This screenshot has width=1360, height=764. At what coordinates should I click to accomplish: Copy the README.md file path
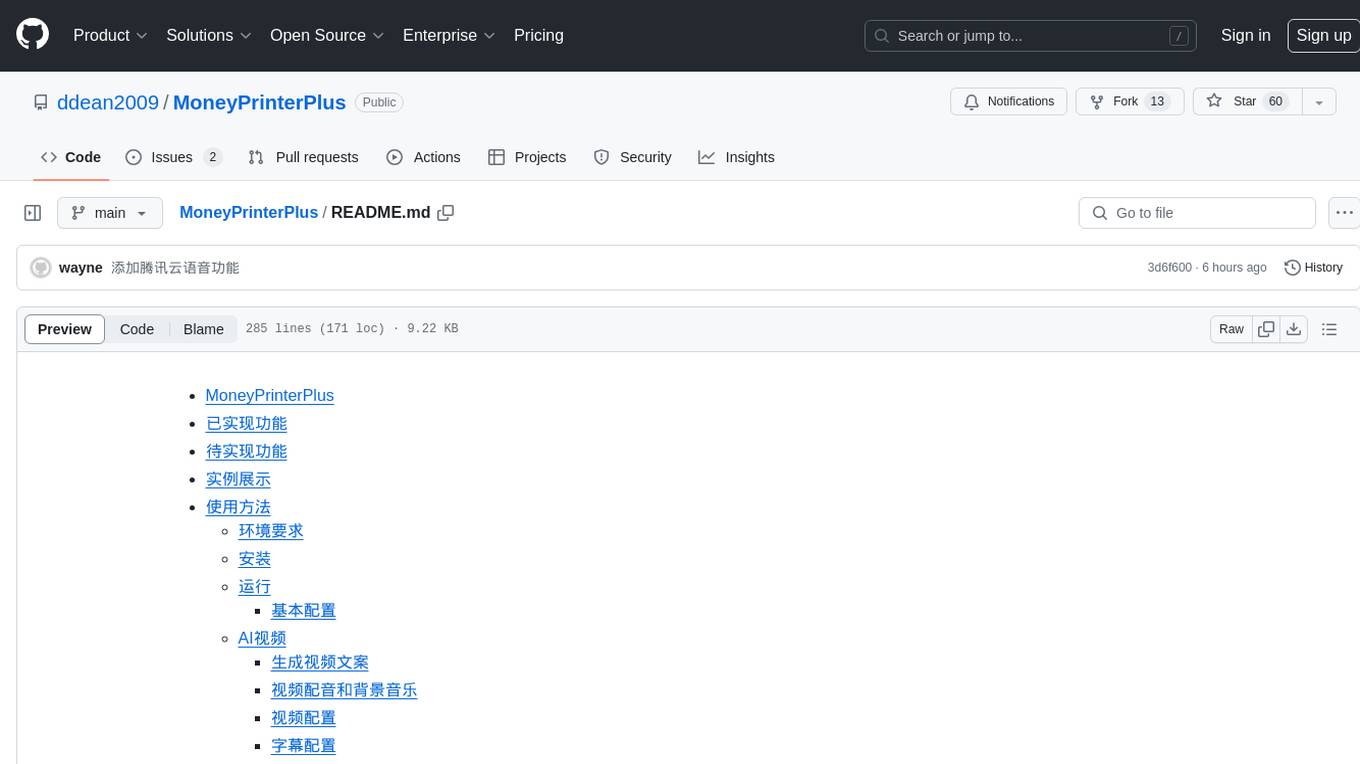(x=446, y=213)
